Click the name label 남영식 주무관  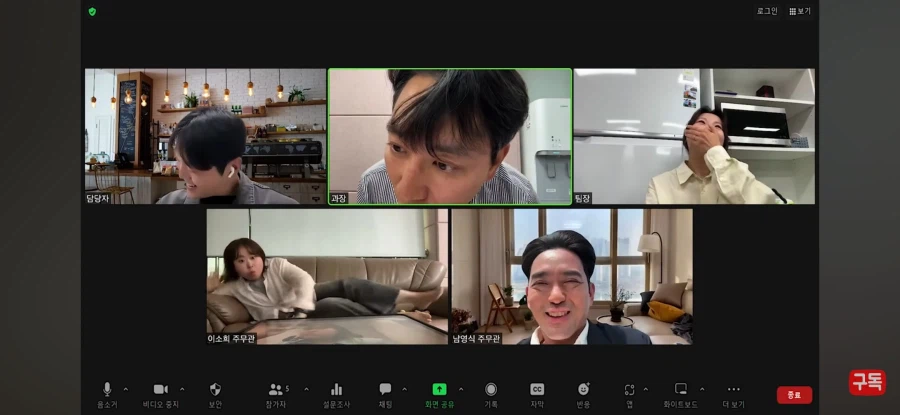477,339
